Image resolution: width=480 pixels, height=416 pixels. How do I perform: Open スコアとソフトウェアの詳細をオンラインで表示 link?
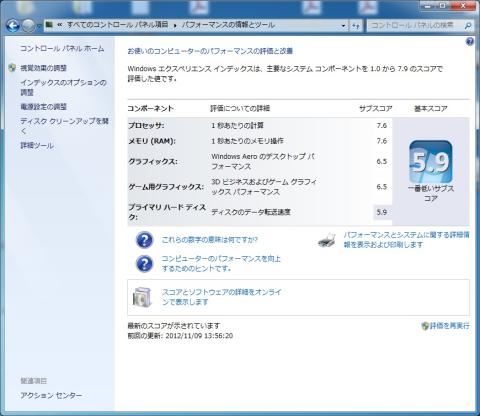tap(222, 297)
